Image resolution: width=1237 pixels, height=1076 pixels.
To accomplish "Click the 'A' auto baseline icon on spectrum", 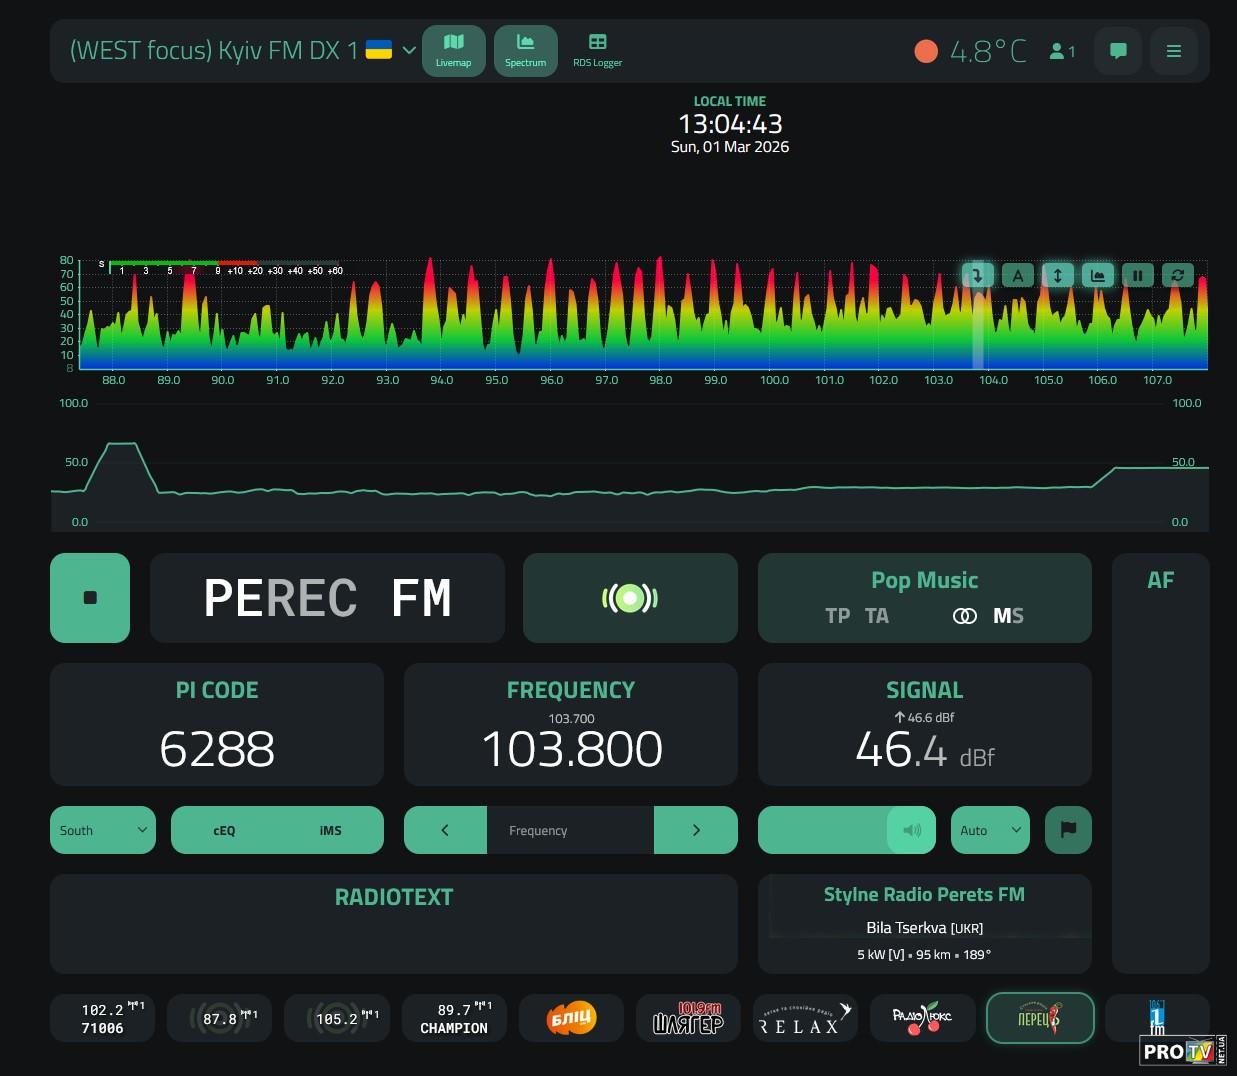I will click(x=1017, y=275).
